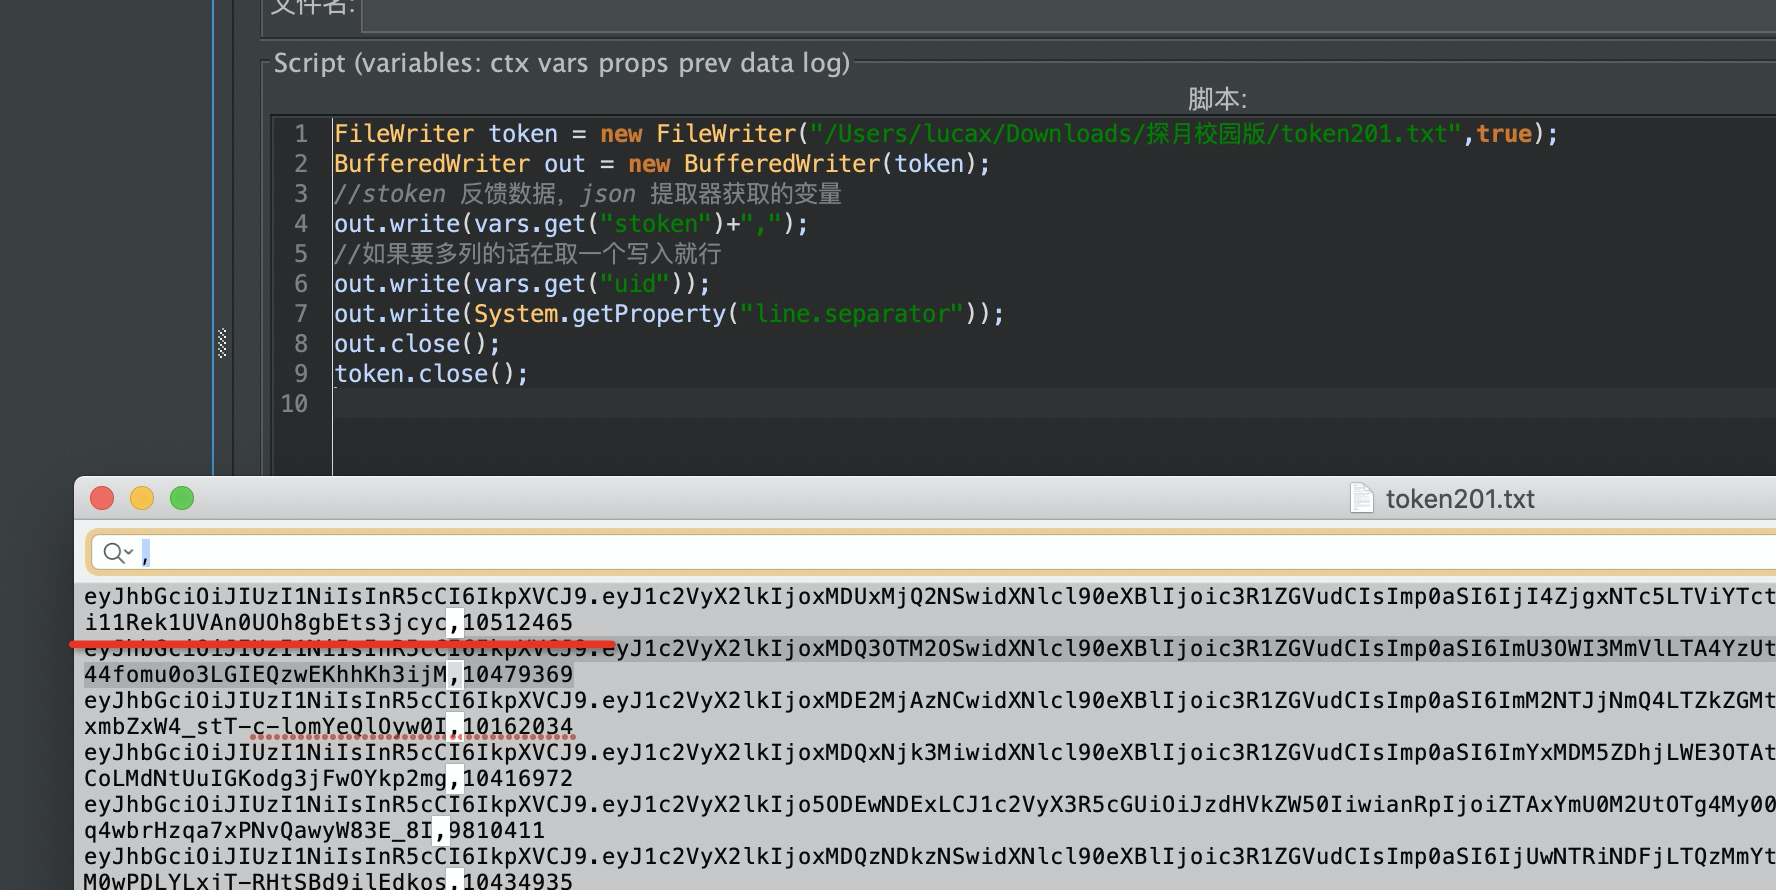Click the token ending "CoLMdNtUuIGKodg3jFwOYkp2mg"

click(266, 779)
